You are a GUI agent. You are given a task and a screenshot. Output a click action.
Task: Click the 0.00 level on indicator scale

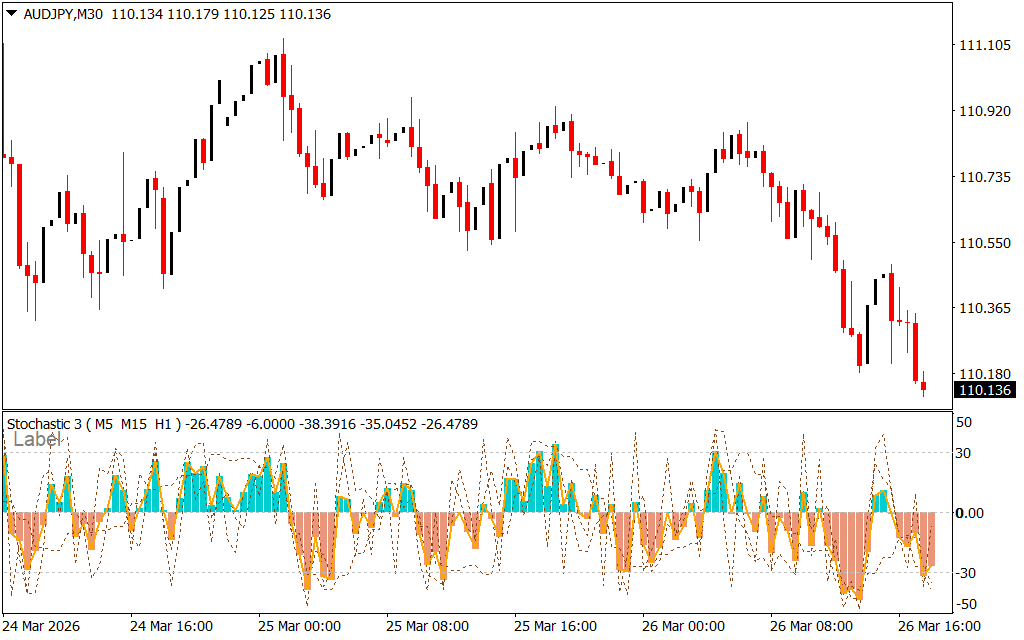click(971, 513)
